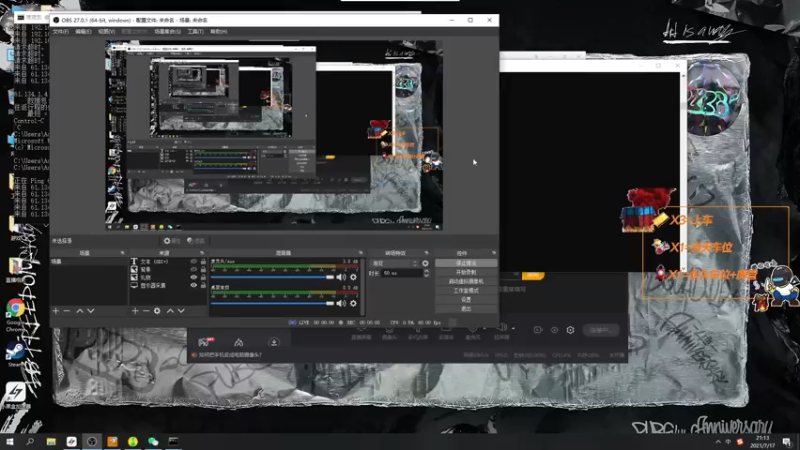Select the scene entry in Scenes list

pyautogui.click(x=88, y=262)
